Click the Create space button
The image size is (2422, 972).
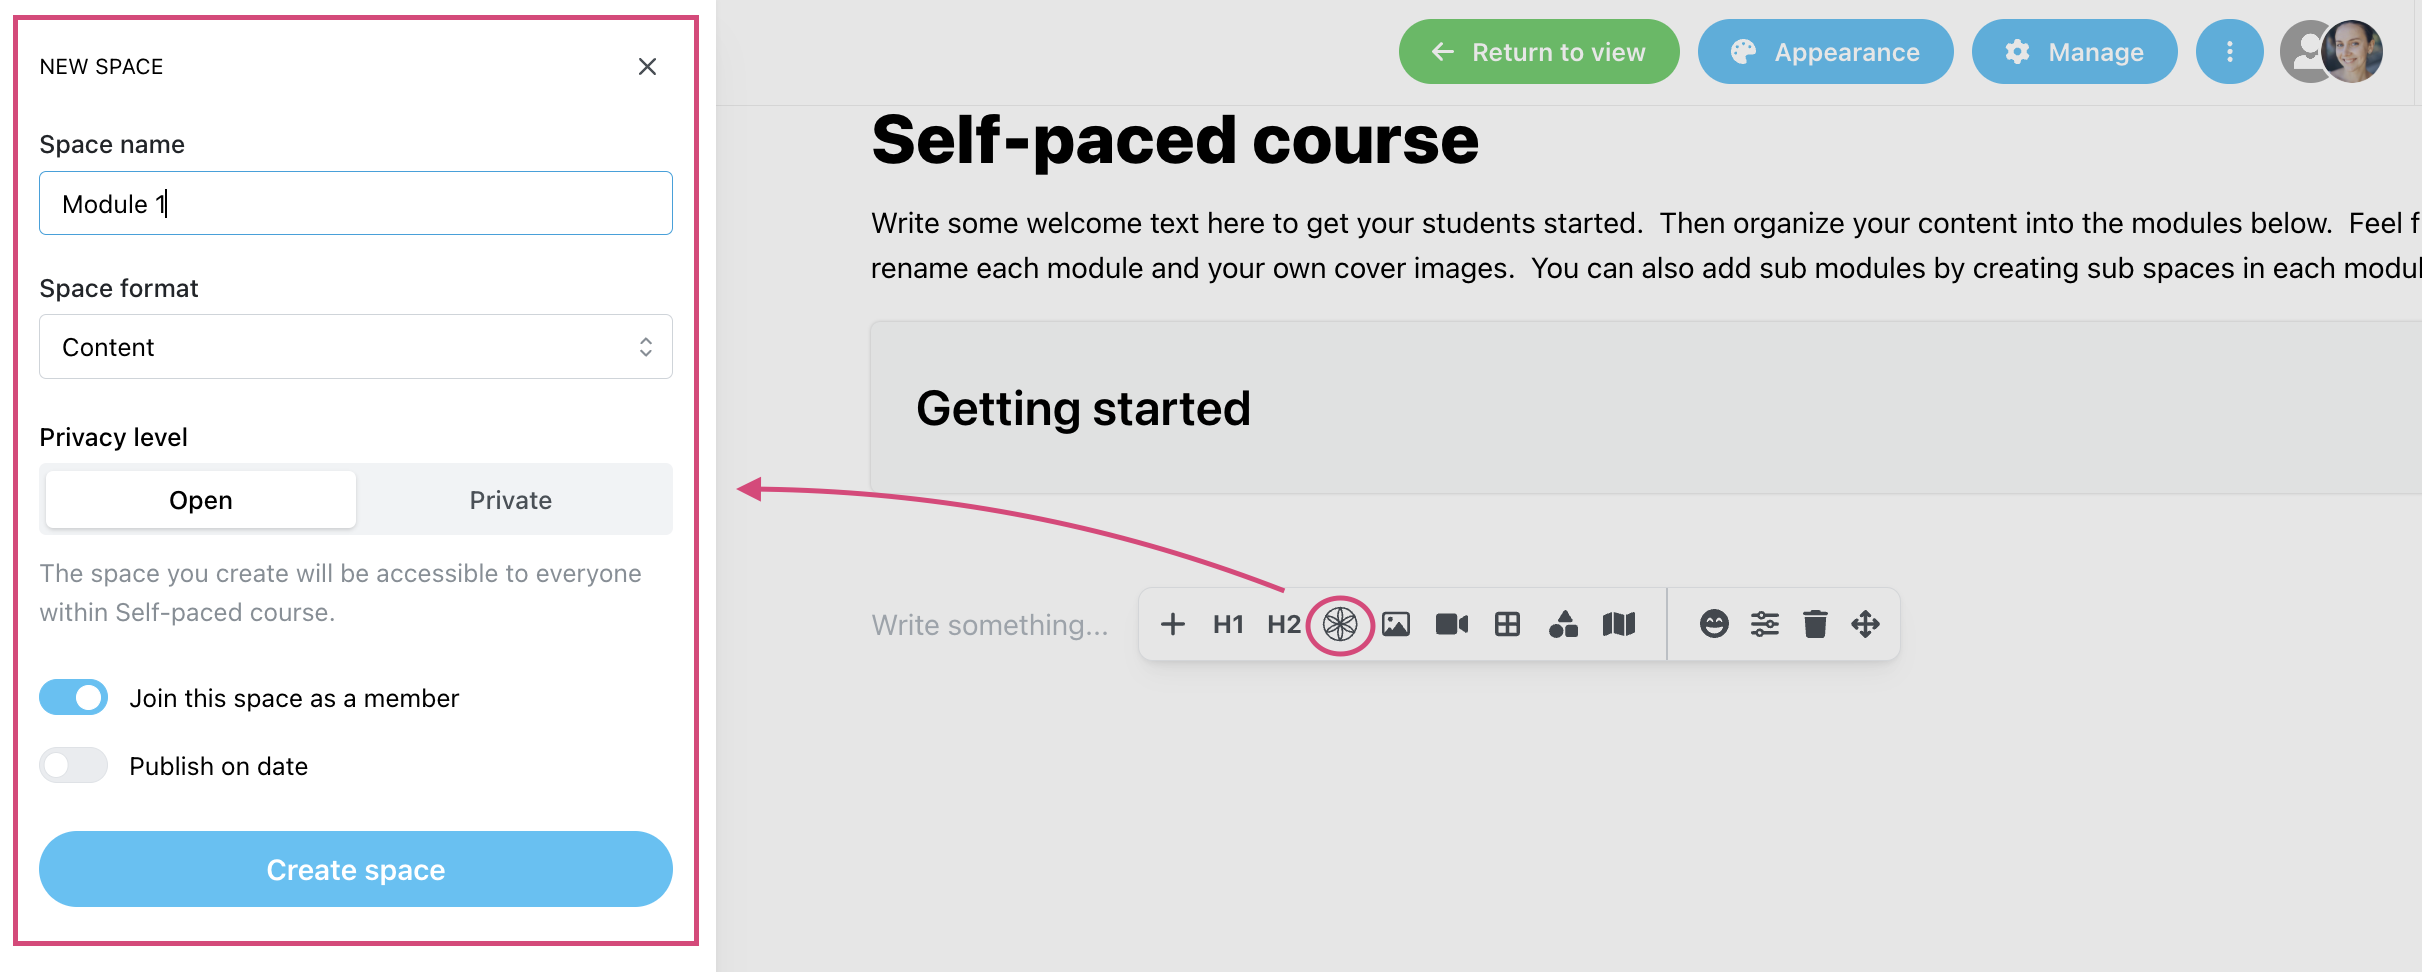click(x=356, y=870)
